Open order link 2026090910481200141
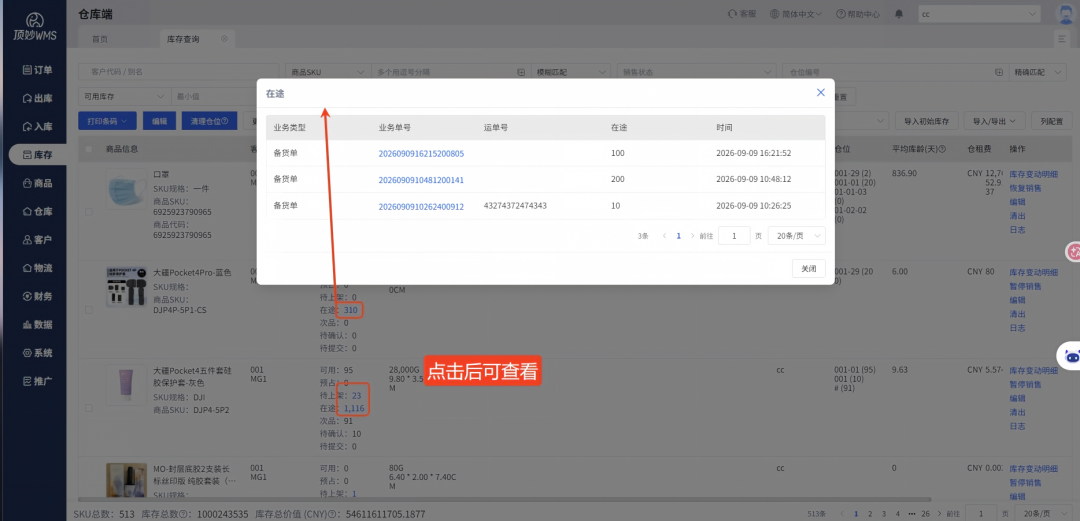 pyautogui.click(x=421, y=179)
